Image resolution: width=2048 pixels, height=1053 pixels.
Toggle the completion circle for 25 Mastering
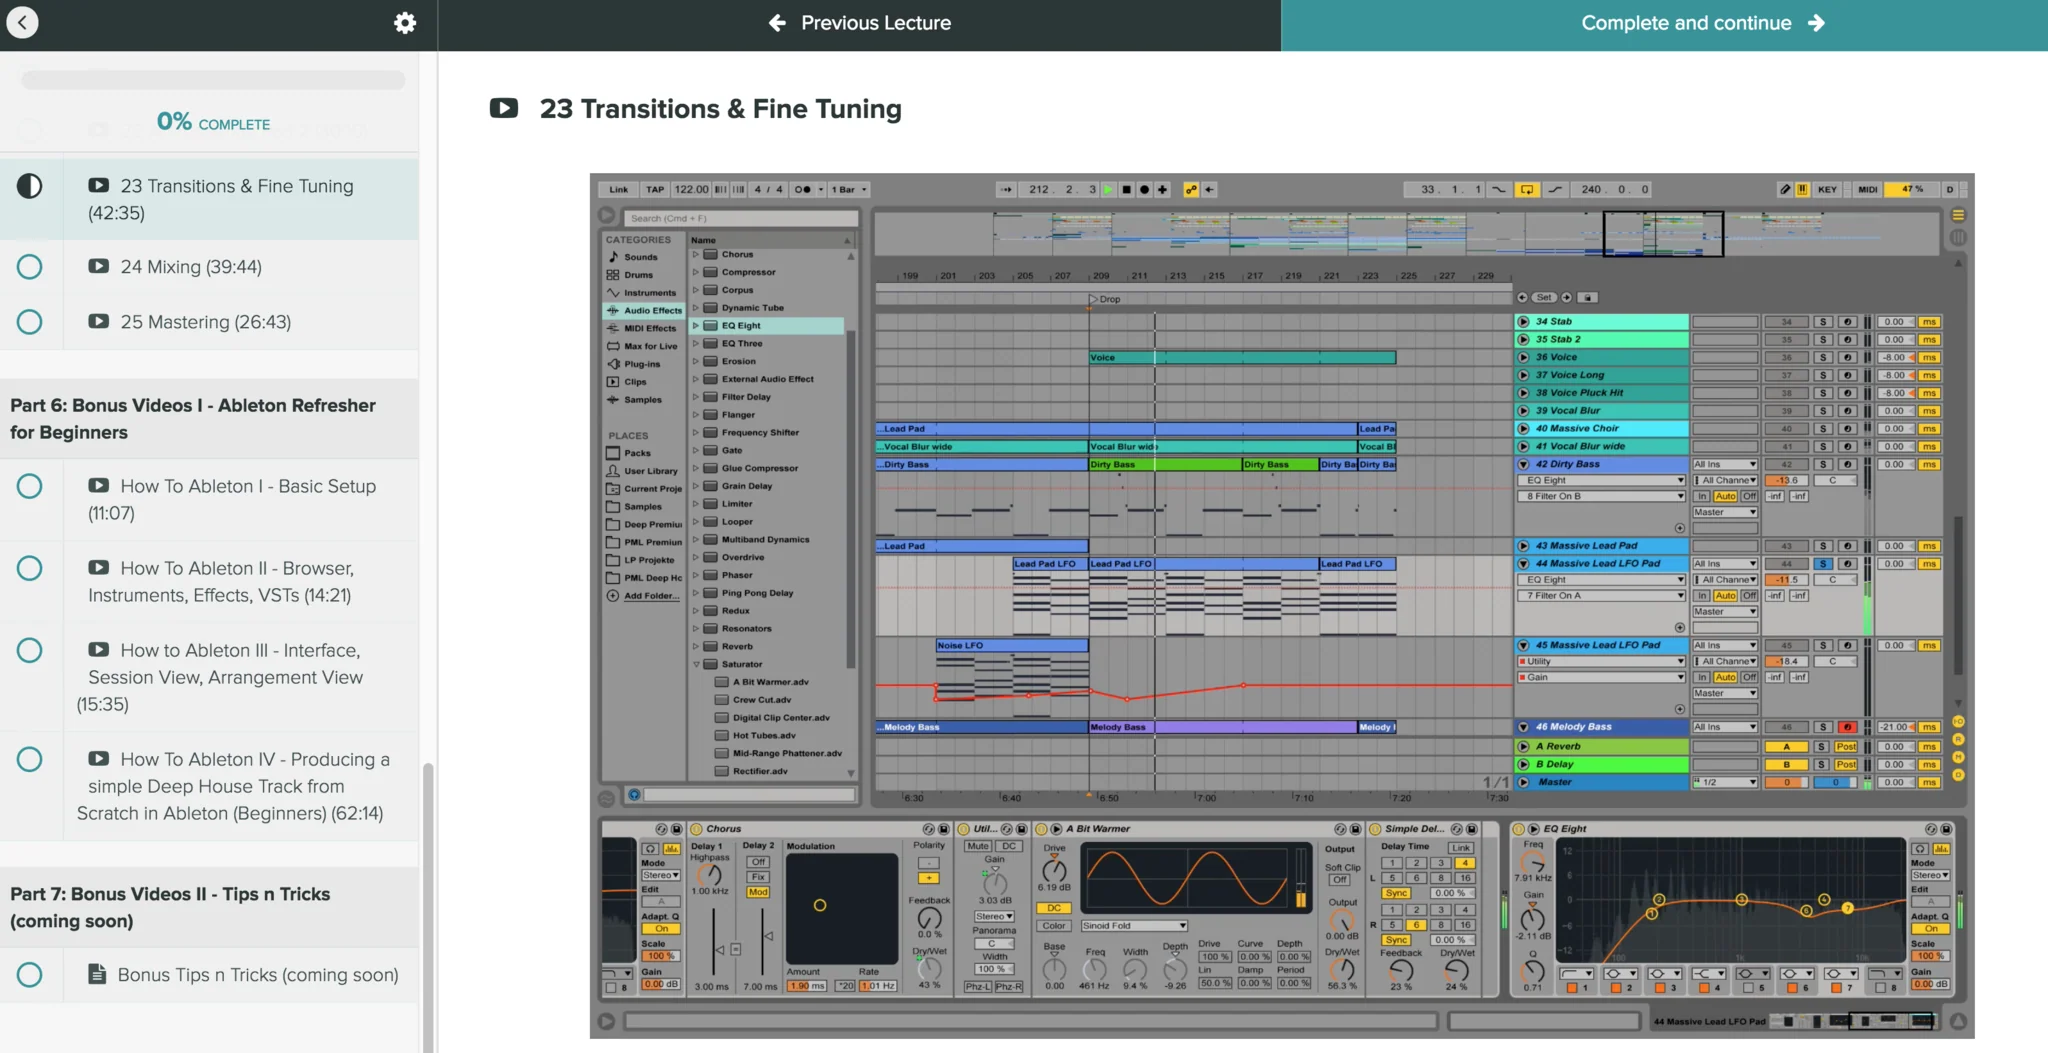pos(30,322)
